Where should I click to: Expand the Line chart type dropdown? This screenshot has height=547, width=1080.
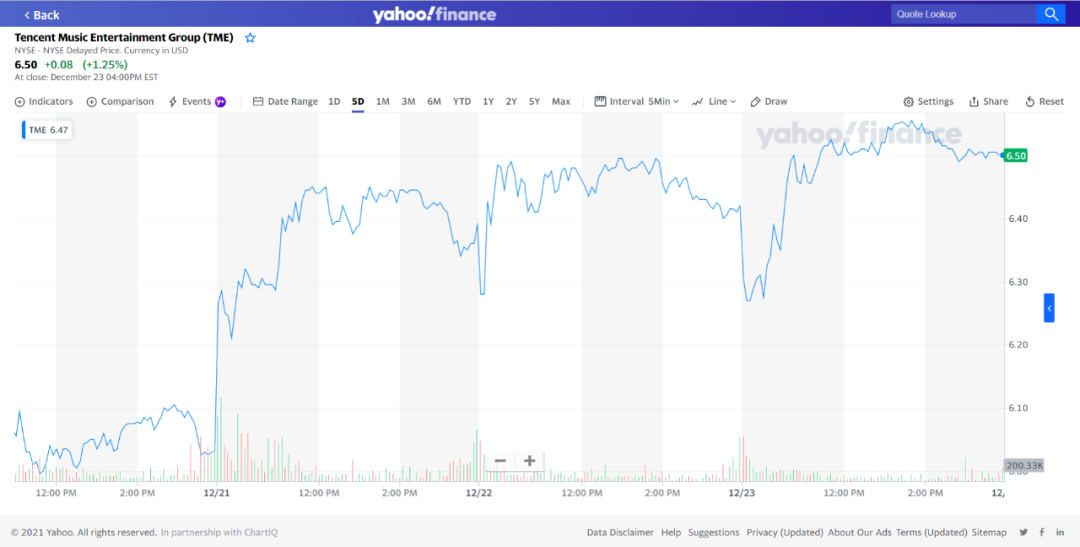tap(714, 101)
